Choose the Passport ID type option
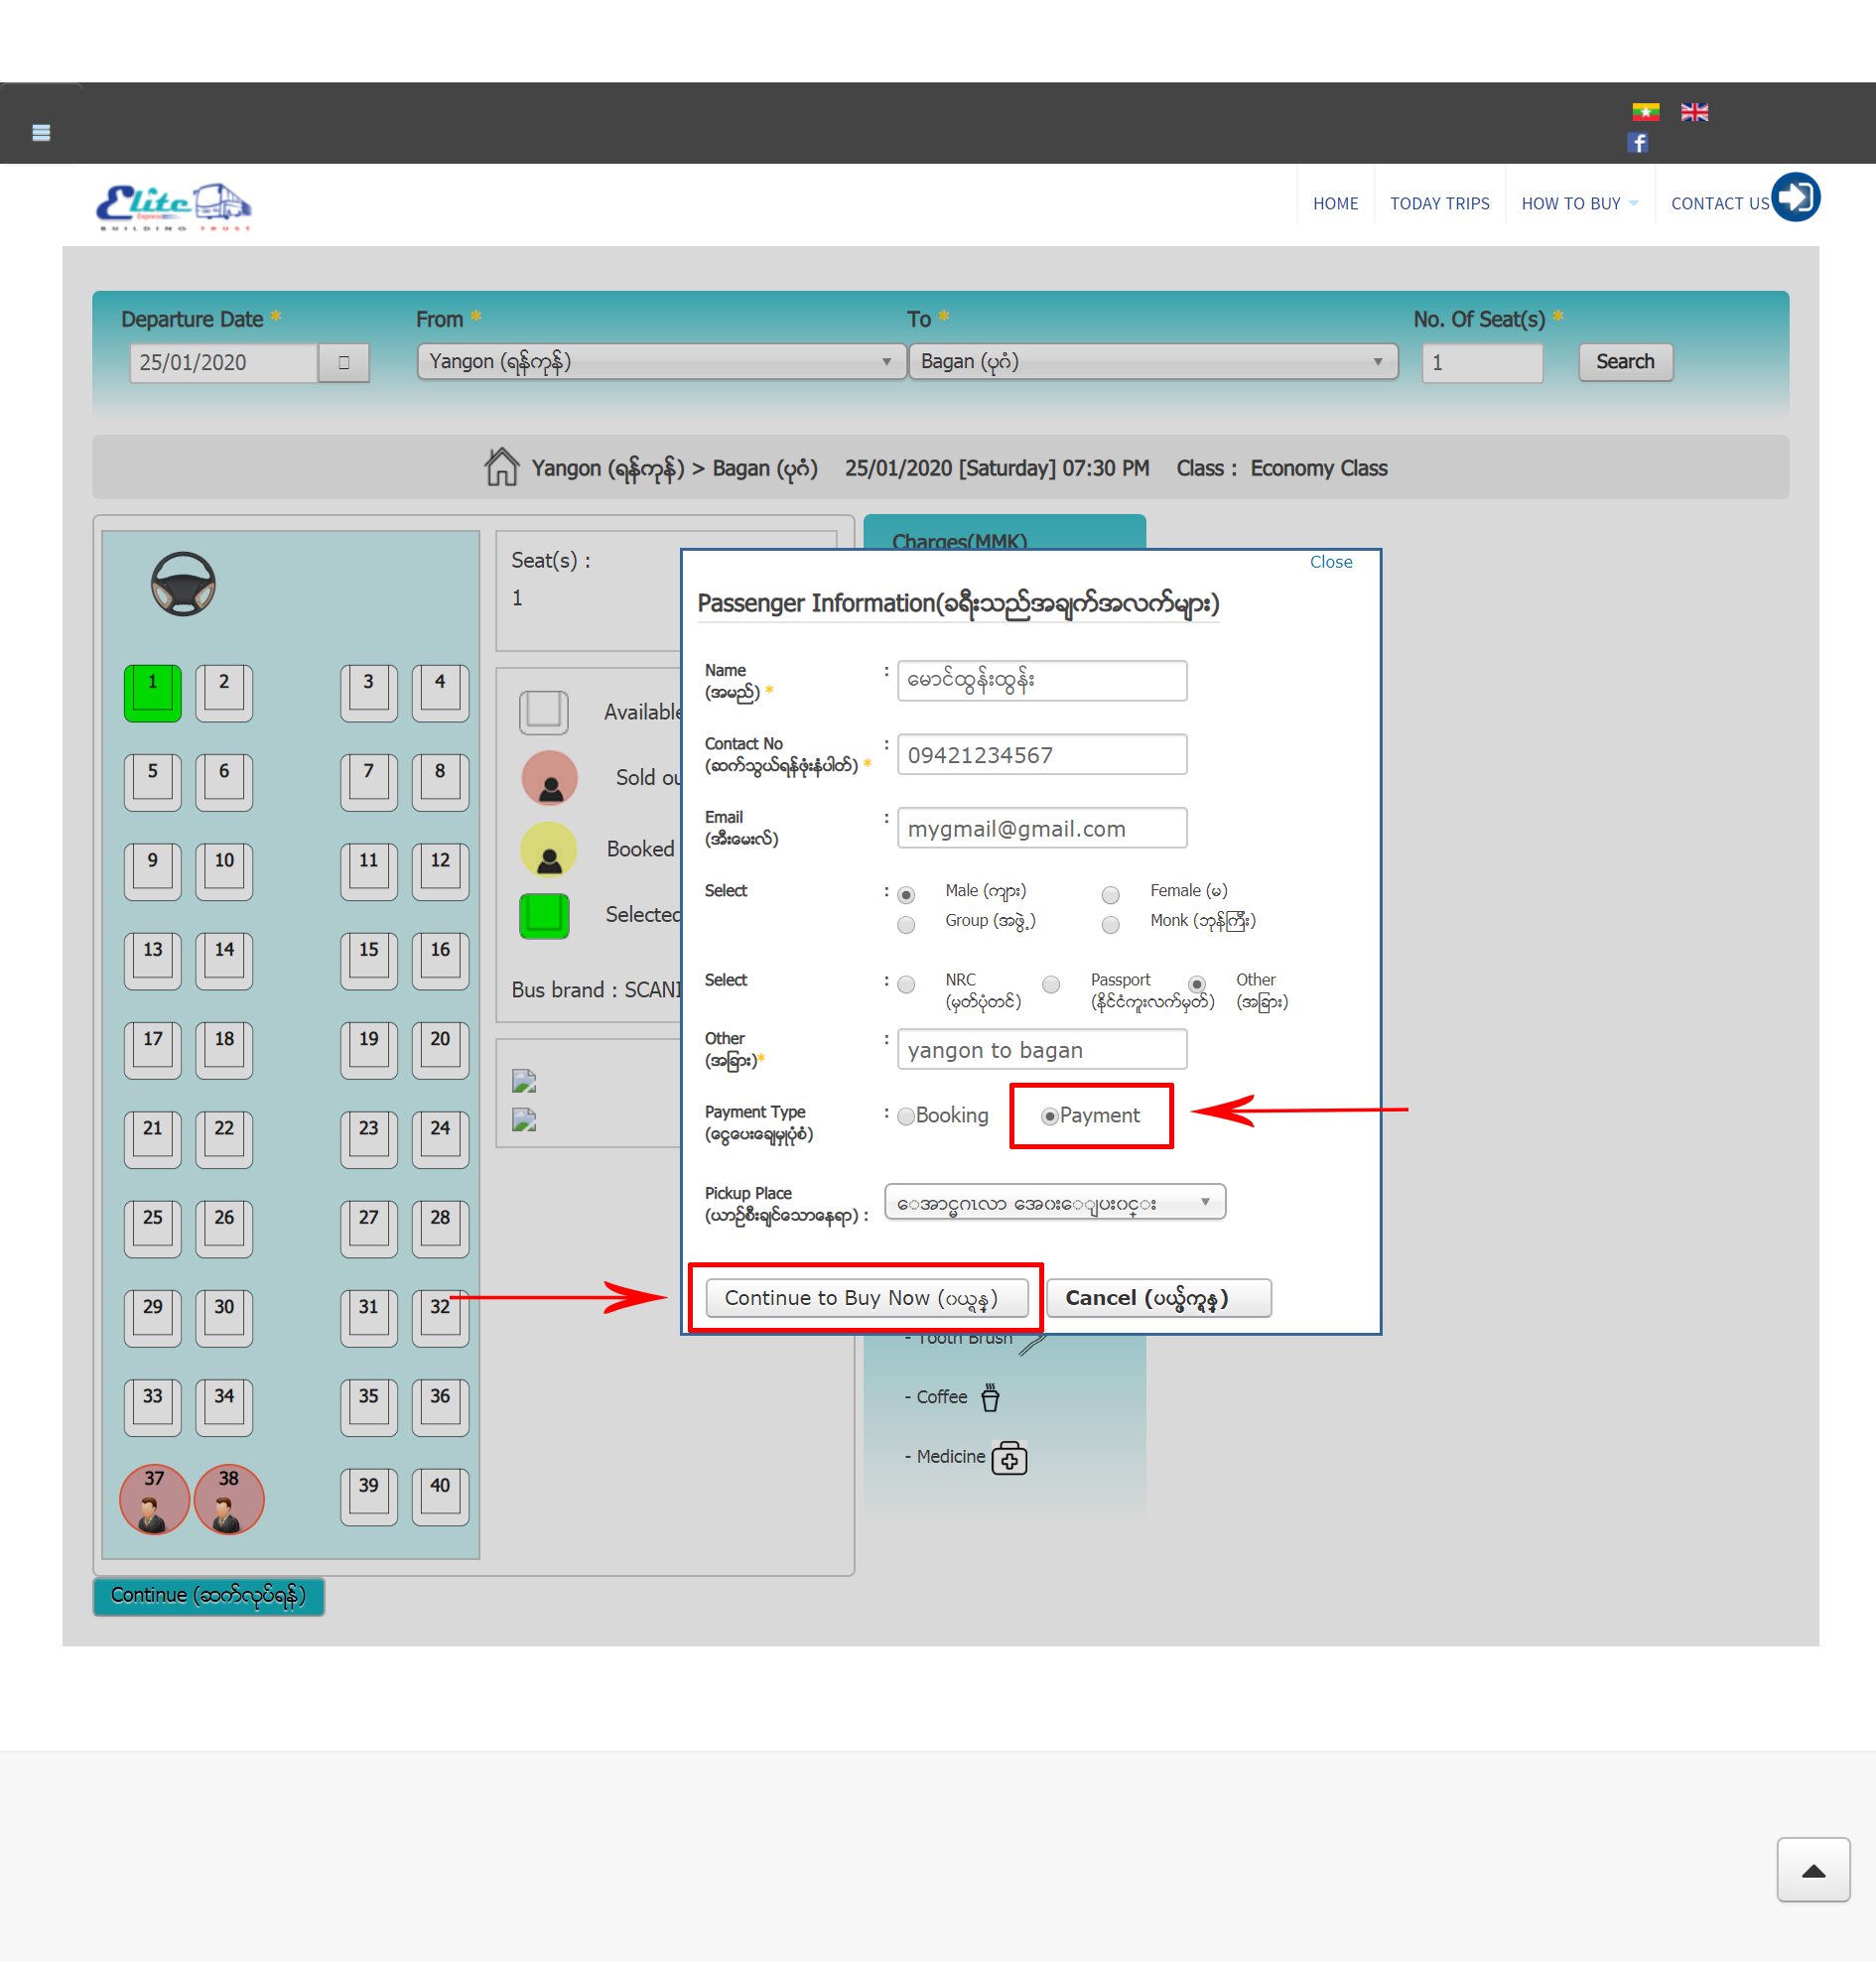The width and height of the screenshot is (1876, 1962). tap(1050, 984)
